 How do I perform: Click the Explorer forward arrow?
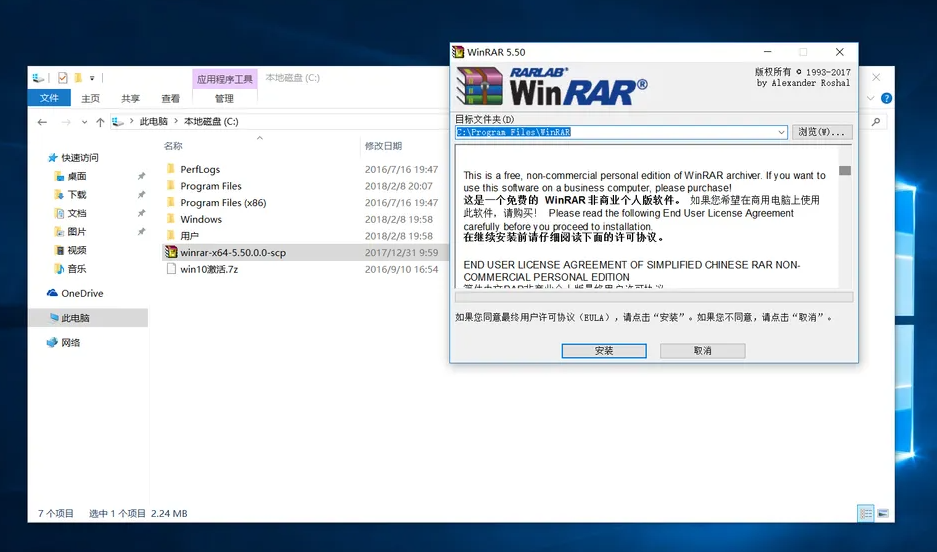tap(66, 122)
